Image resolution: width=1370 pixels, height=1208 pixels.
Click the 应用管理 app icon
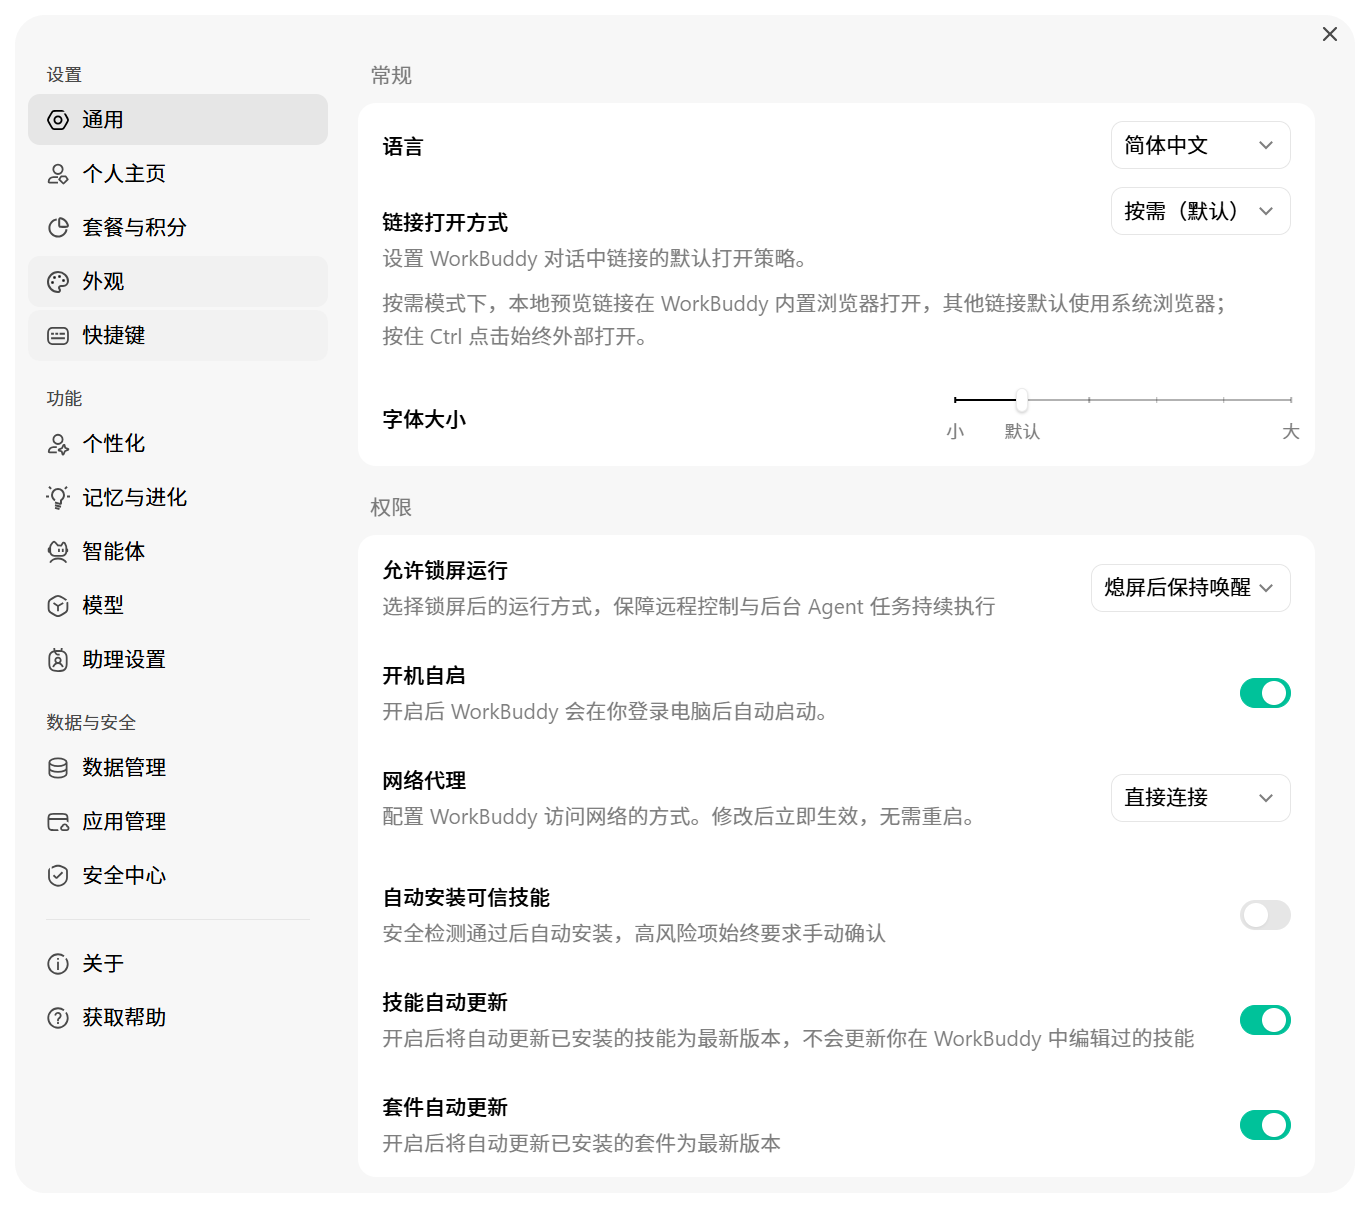coord(58,822)
